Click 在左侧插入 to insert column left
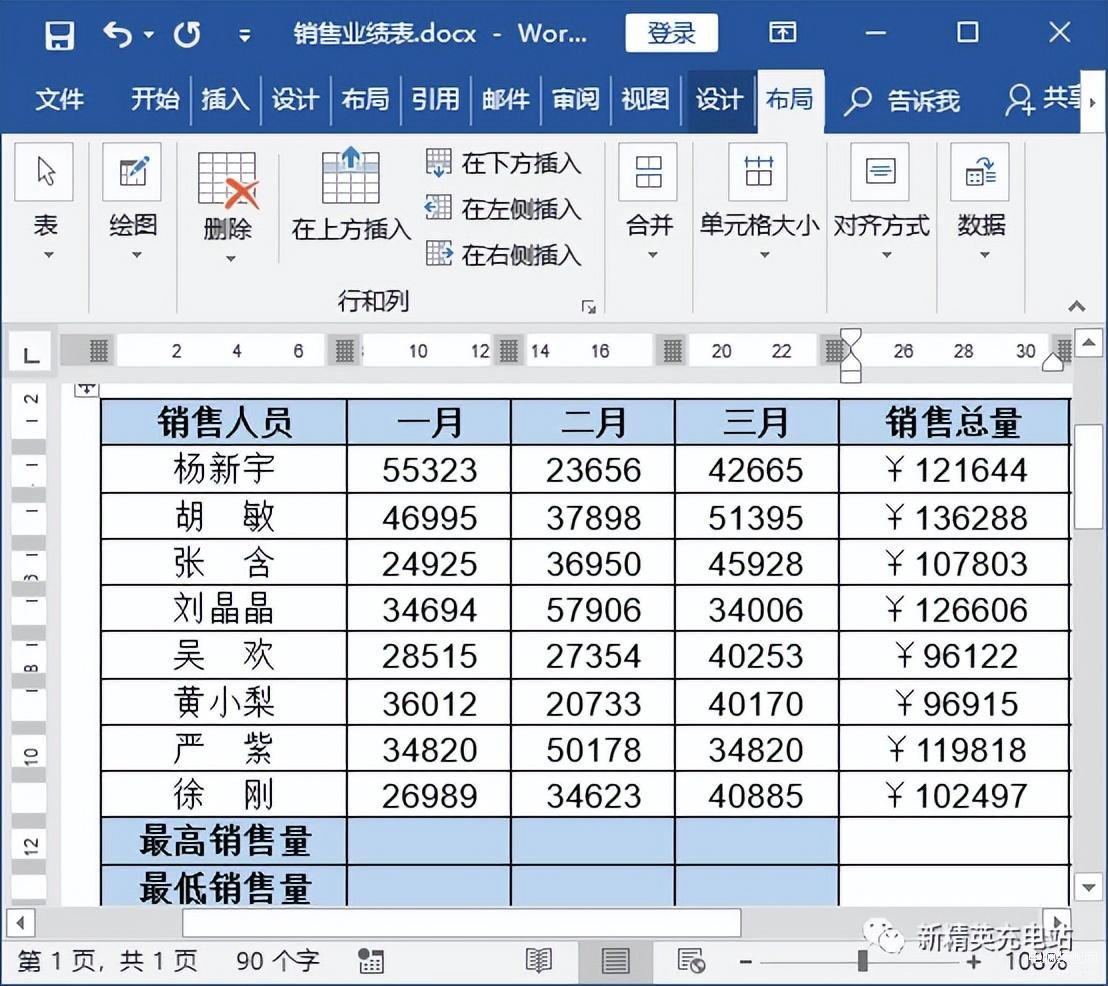Viewport: 1108px width, 986px height. click(x=504, y=209)
